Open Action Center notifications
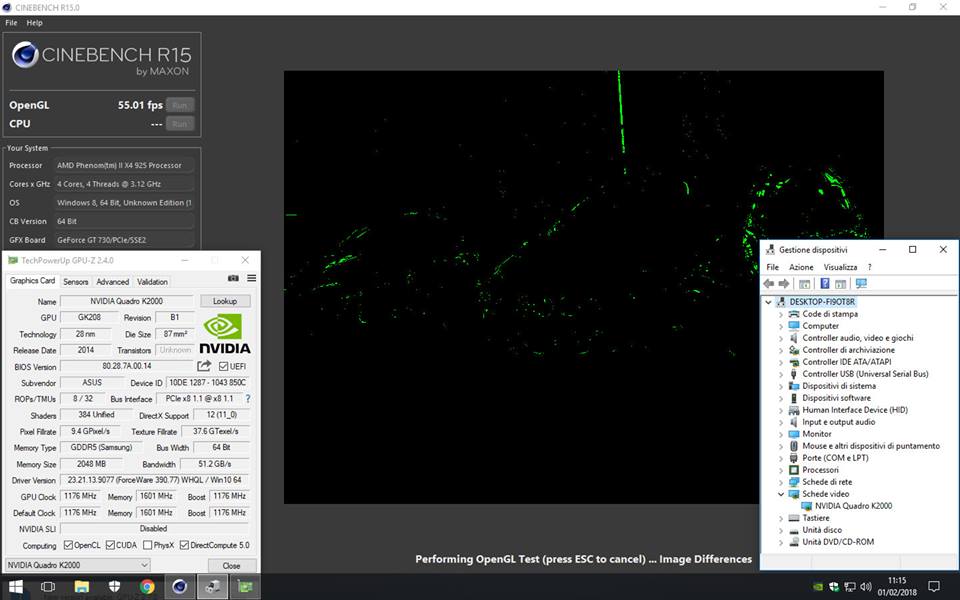960x600 pixels. (x=934, y=587)
